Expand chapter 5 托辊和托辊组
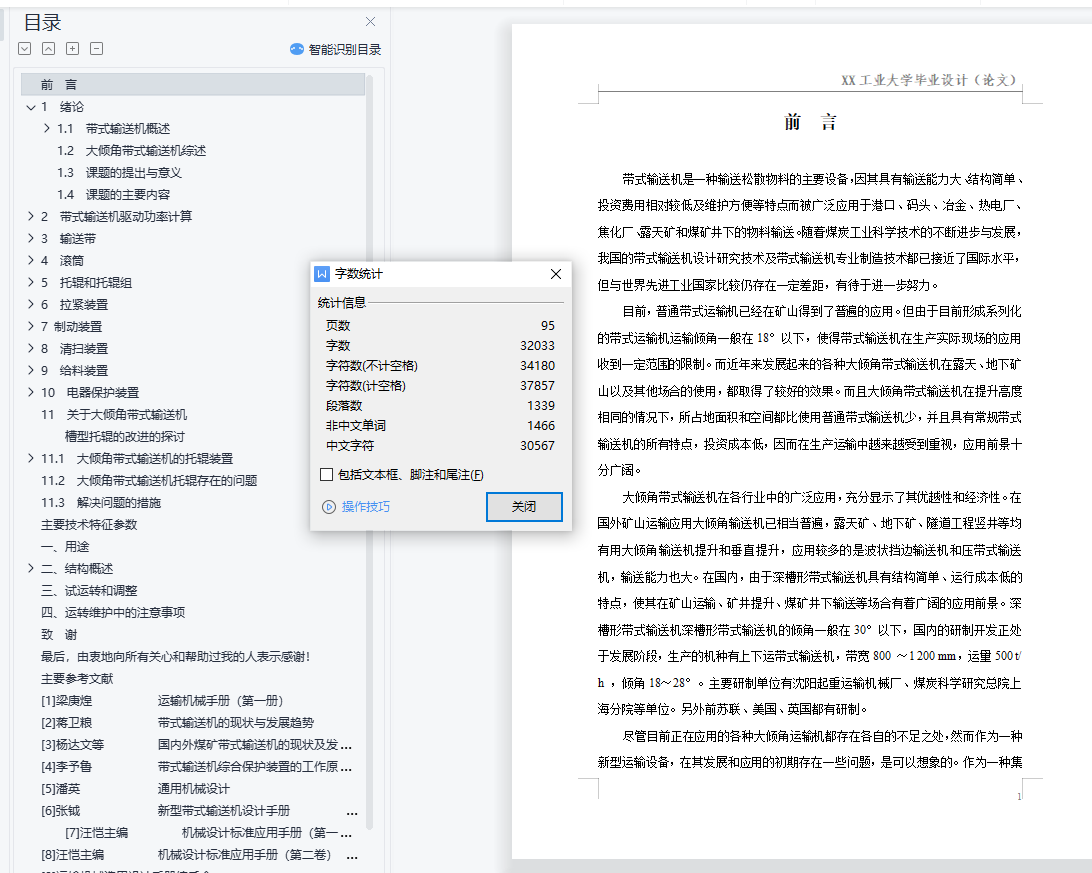 pos(31,283)
